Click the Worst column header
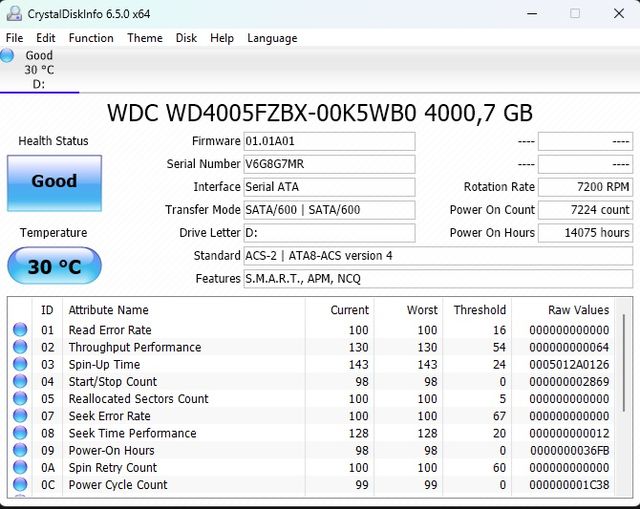 tap(408, 310)
